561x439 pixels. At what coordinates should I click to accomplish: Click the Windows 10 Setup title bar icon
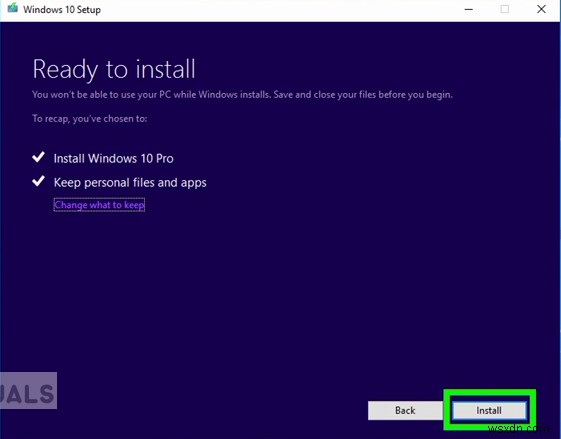pyautogui.click(x=13, y=8)
